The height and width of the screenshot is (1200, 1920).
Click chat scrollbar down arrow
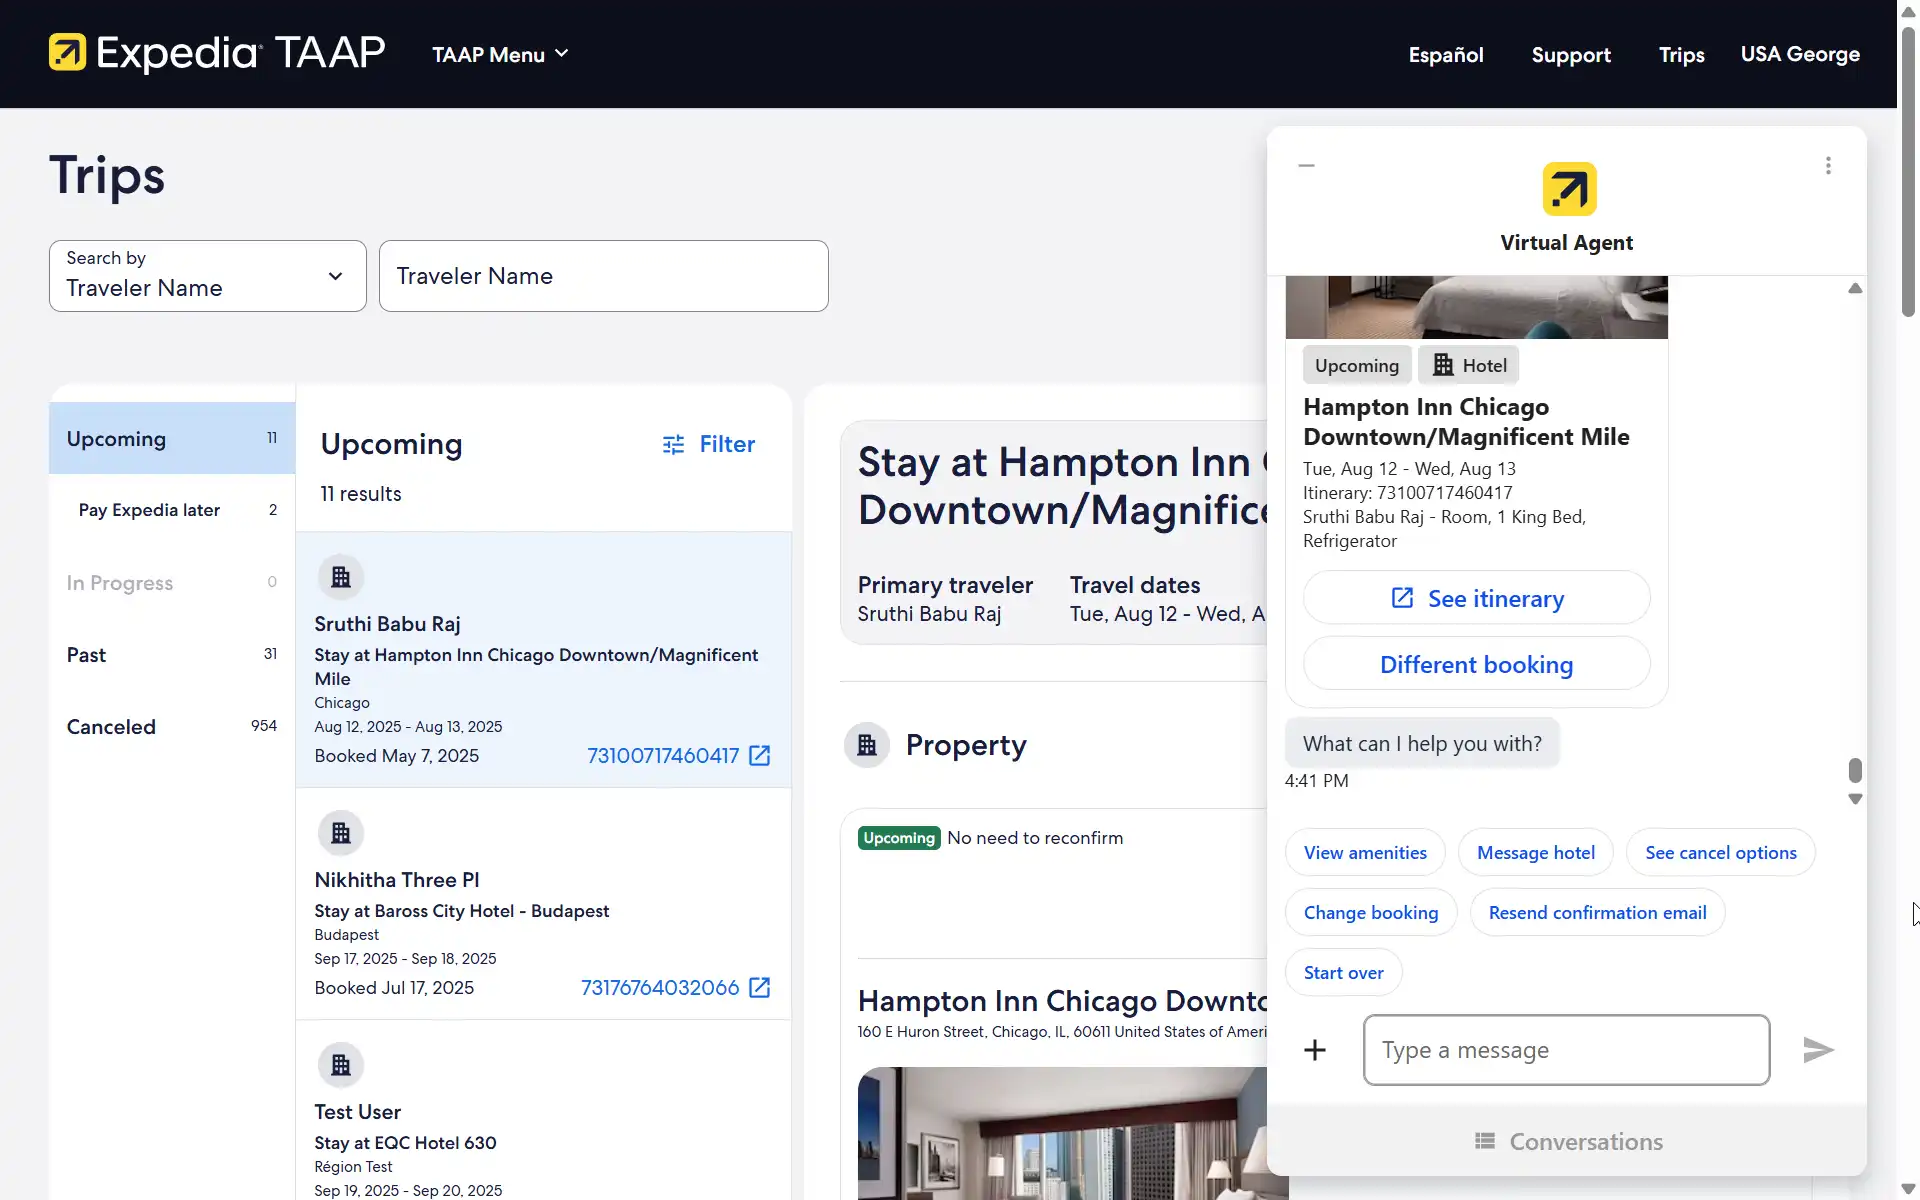tap(1855, 799)
